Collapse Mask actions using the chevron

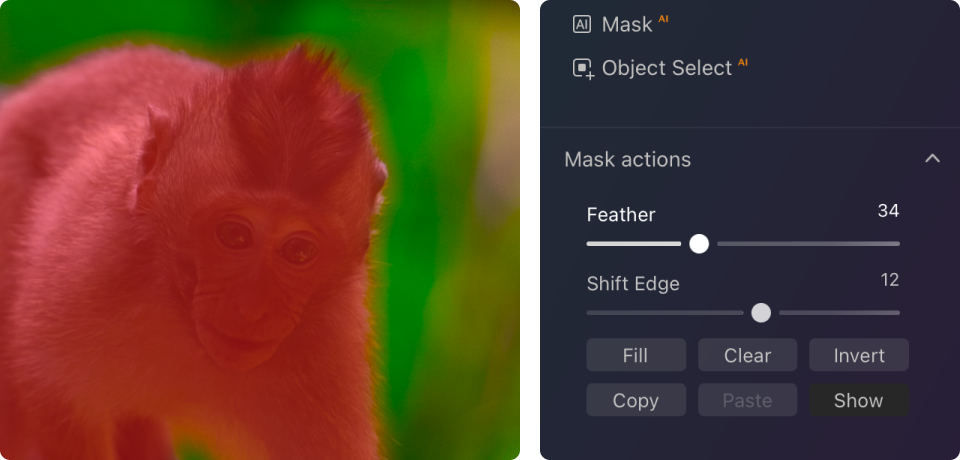click(x=932, y=159)
